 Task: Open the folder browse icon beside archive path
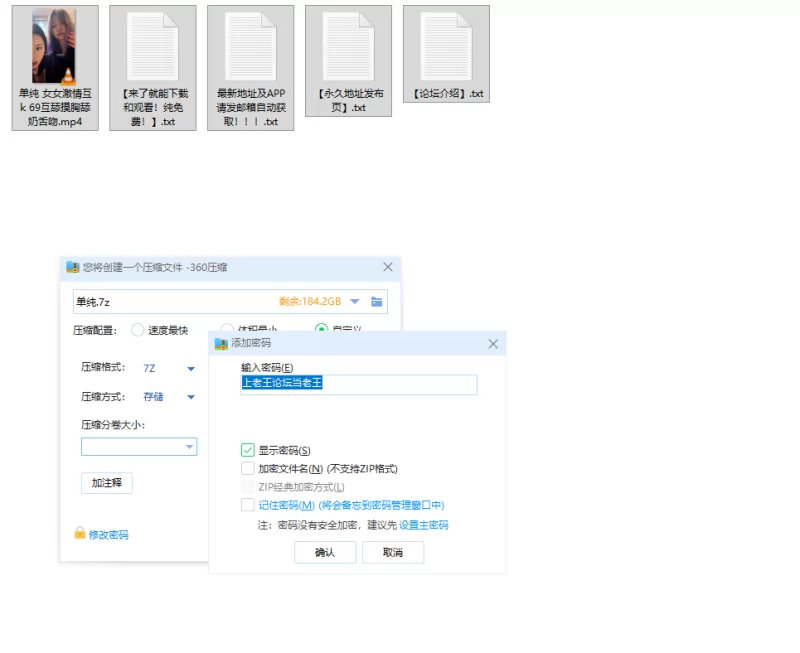(x=377, y=302)
